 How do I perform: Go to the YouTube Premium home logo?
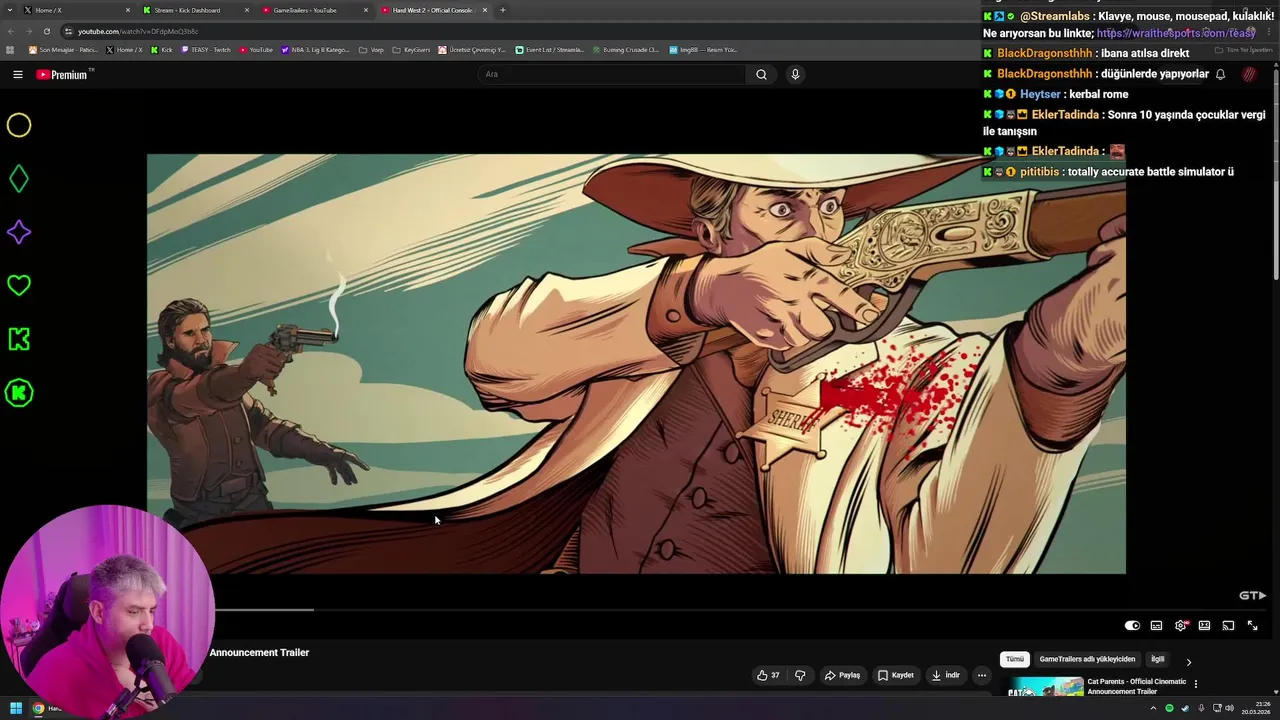pyautogui.click(x=64, y=74)
